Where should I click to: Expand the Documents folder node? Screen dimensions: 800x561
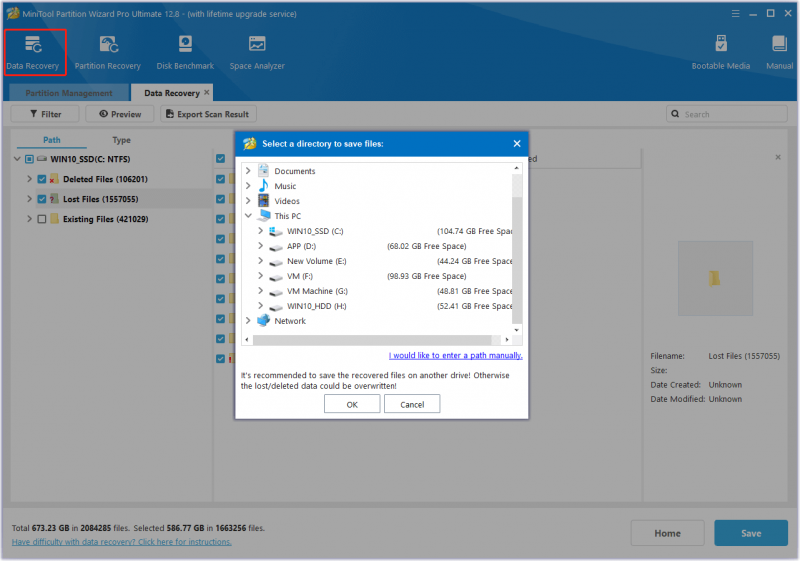tap(248, 171)
